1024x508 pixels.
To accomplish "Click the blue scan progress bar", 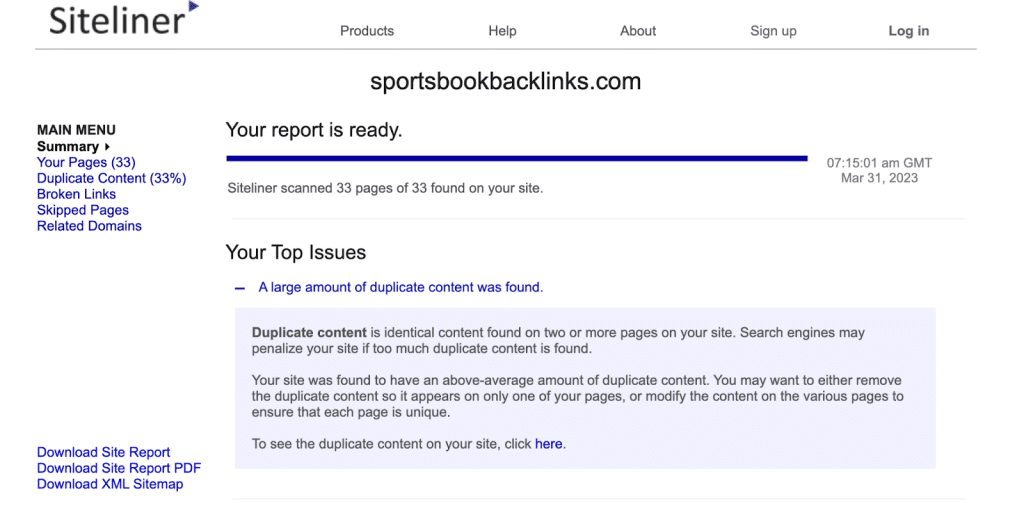I will pos(516,158).
